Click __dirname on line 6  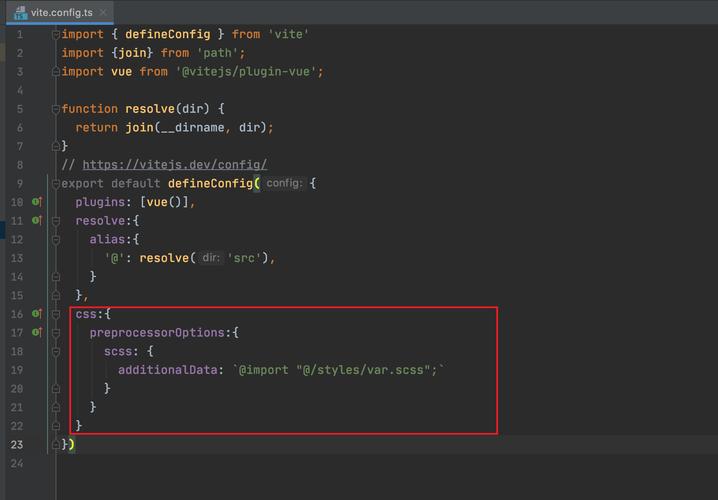pyautogui.click(x=192, y=128)
